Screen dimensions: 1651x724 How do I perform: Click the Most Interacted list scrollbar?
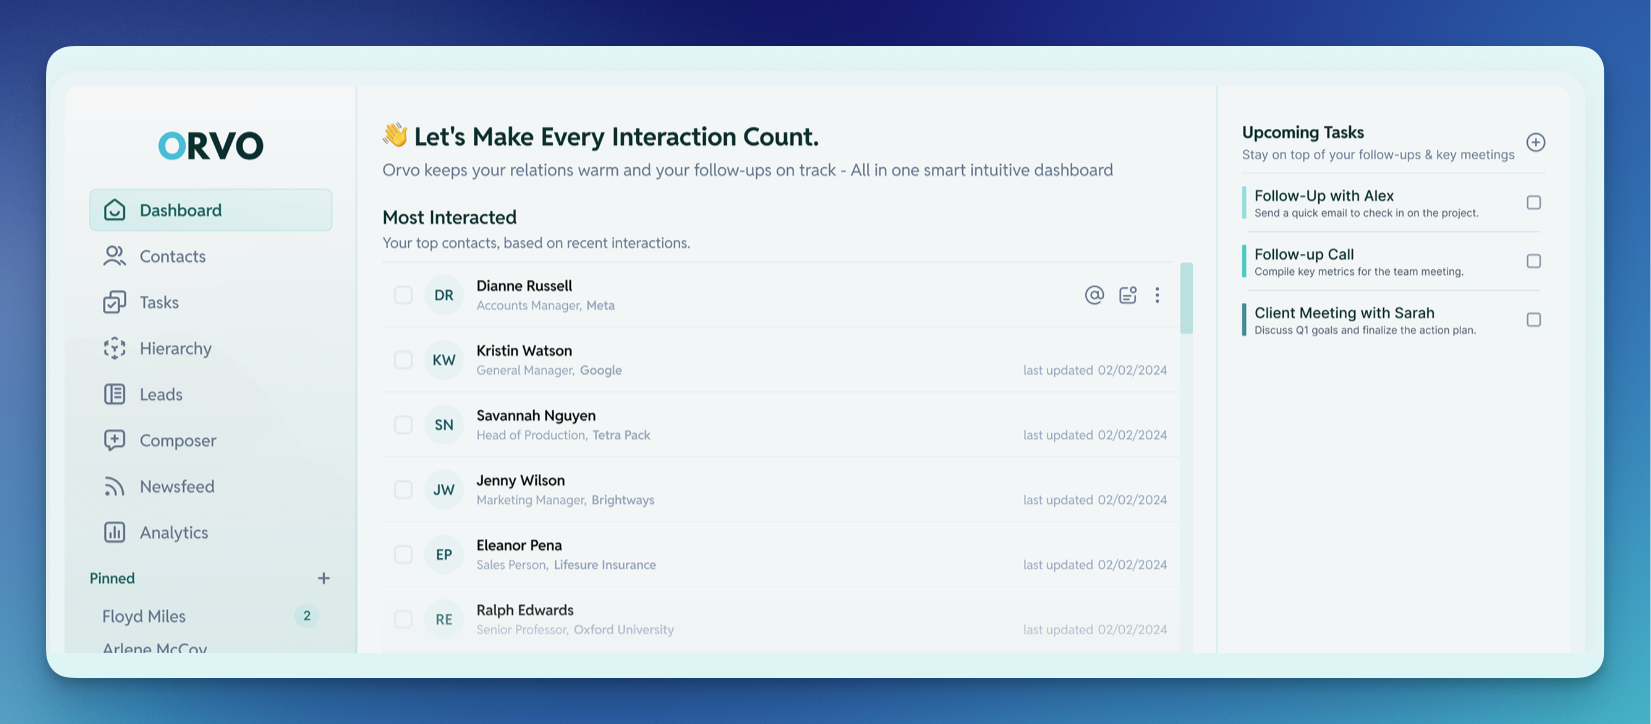click(1186, 298)
